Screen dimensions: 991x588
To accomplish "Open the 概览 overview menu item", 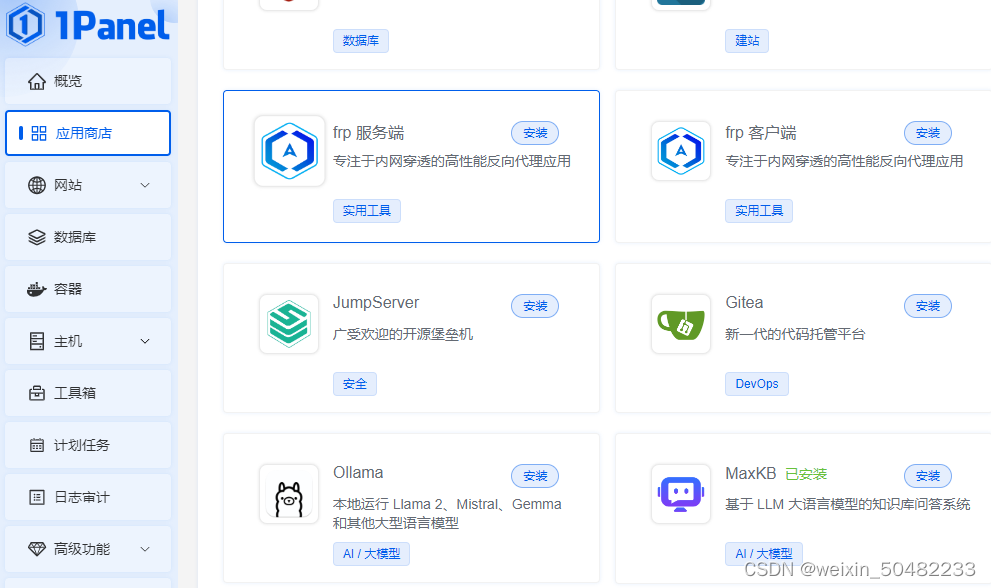I will coord(88,81).
